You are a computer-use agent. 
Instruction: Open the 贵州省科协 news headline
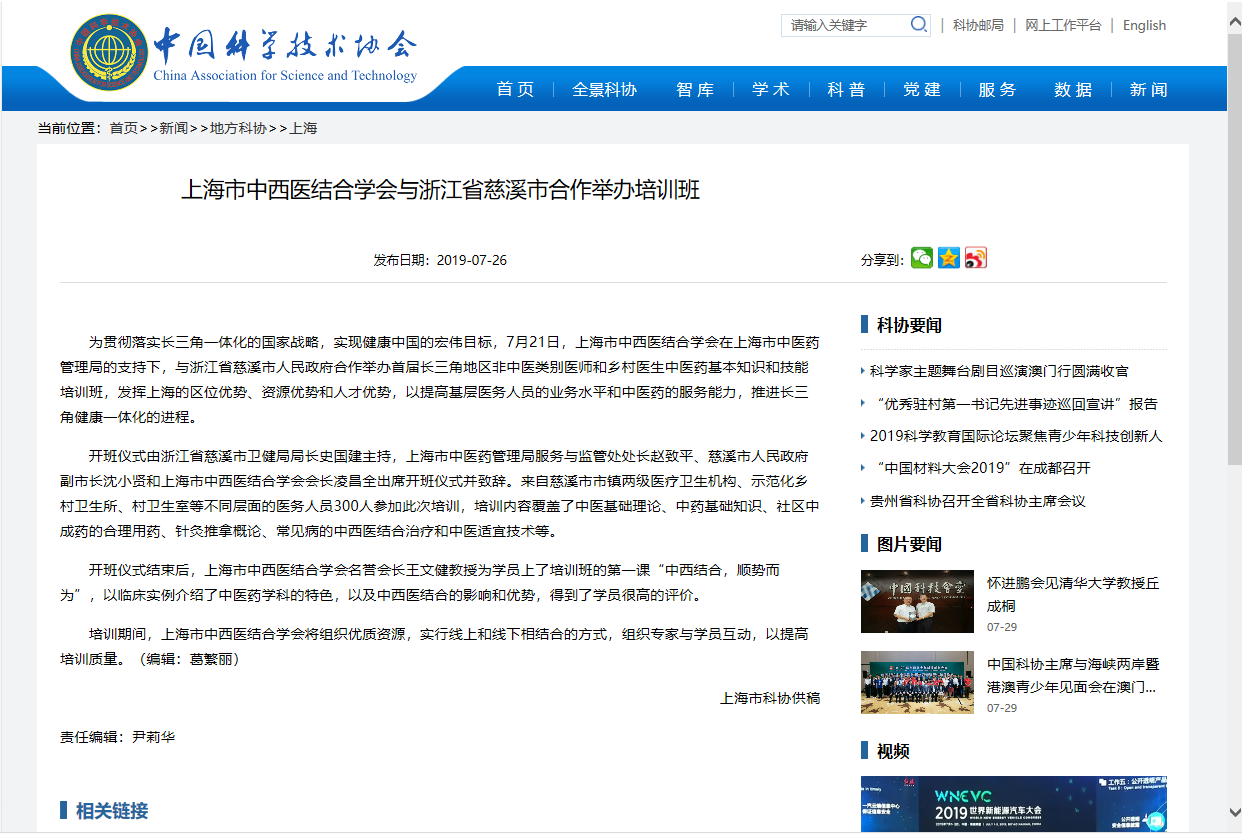click(x=977, y=500)
